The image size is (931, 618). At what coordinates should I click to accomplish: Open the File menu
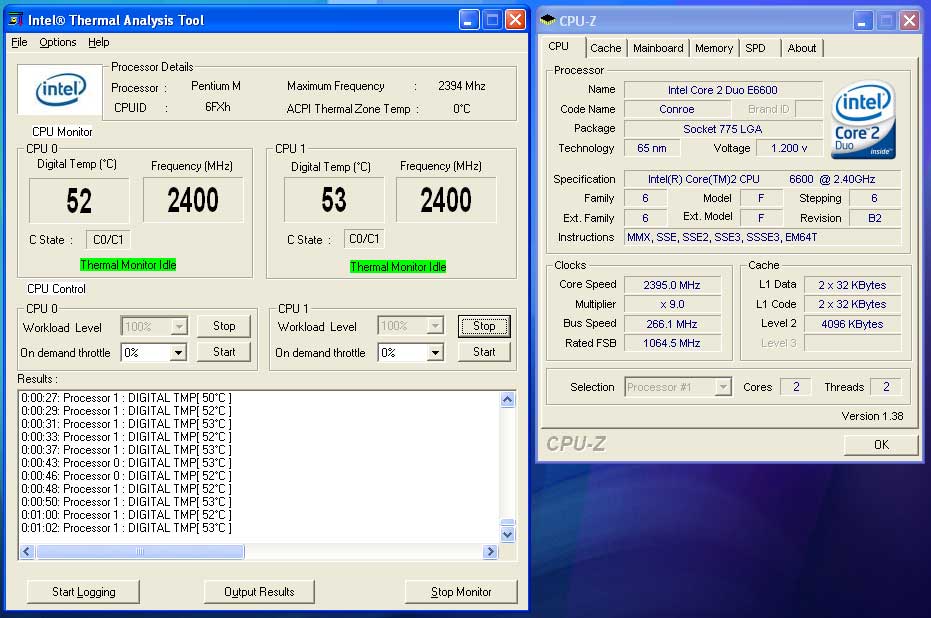point(19,42)
